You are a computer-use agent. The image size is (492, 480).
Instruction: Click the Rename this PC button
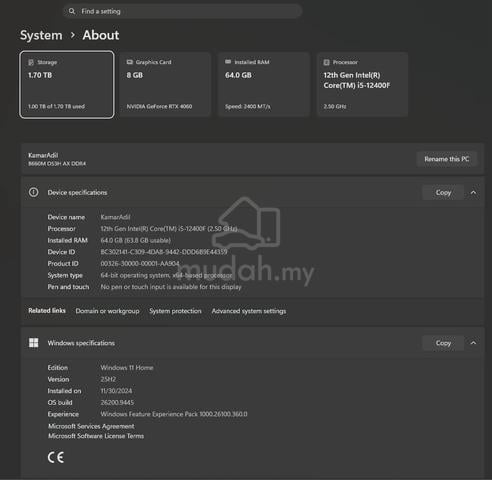[x=447, y=159]
